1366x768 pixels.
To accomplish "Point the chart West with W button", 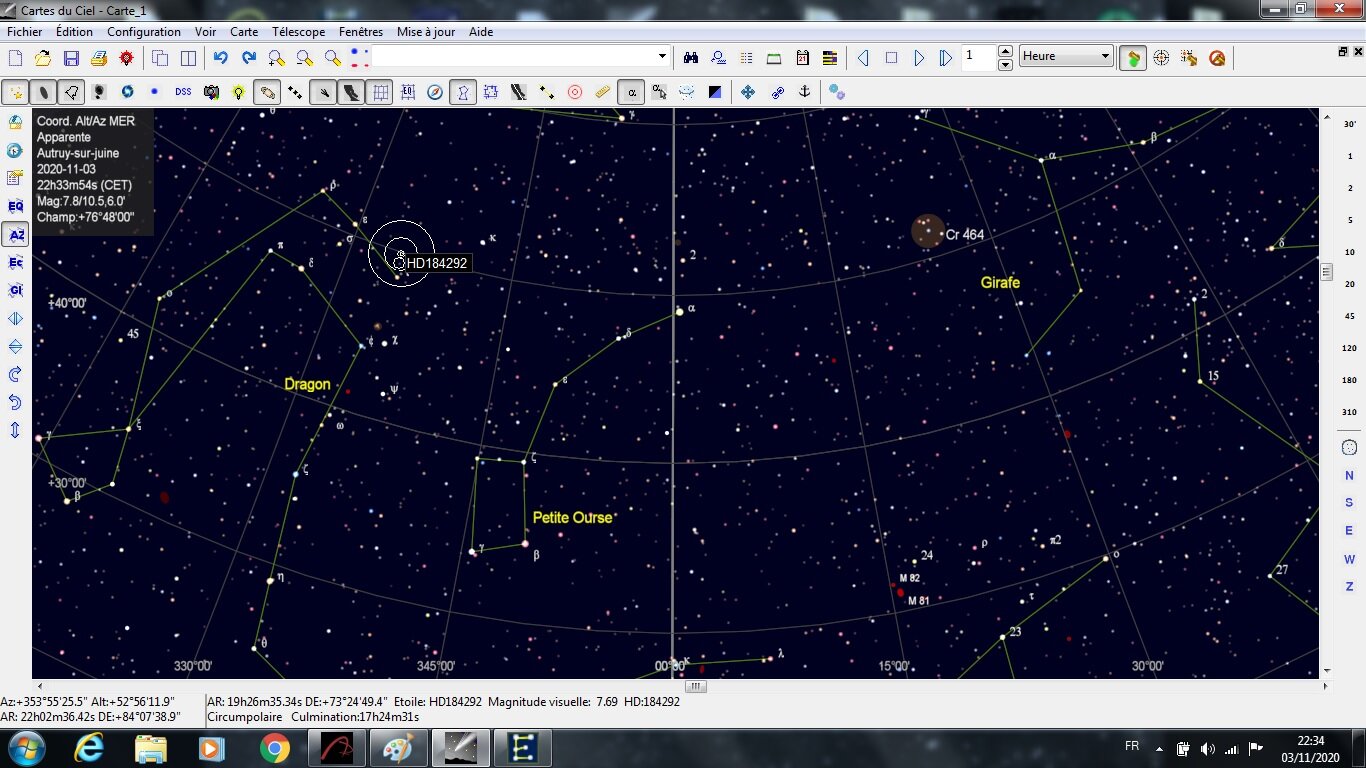I will 1349,559.
